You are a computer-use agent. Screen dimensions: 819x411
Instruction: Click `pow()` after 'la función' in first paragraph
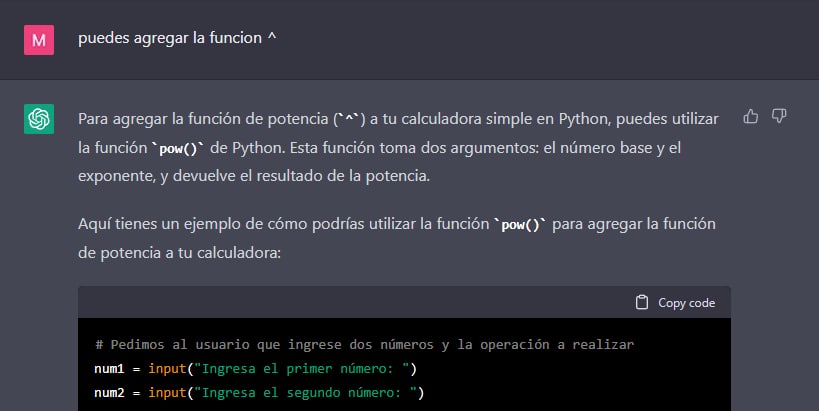178,148
